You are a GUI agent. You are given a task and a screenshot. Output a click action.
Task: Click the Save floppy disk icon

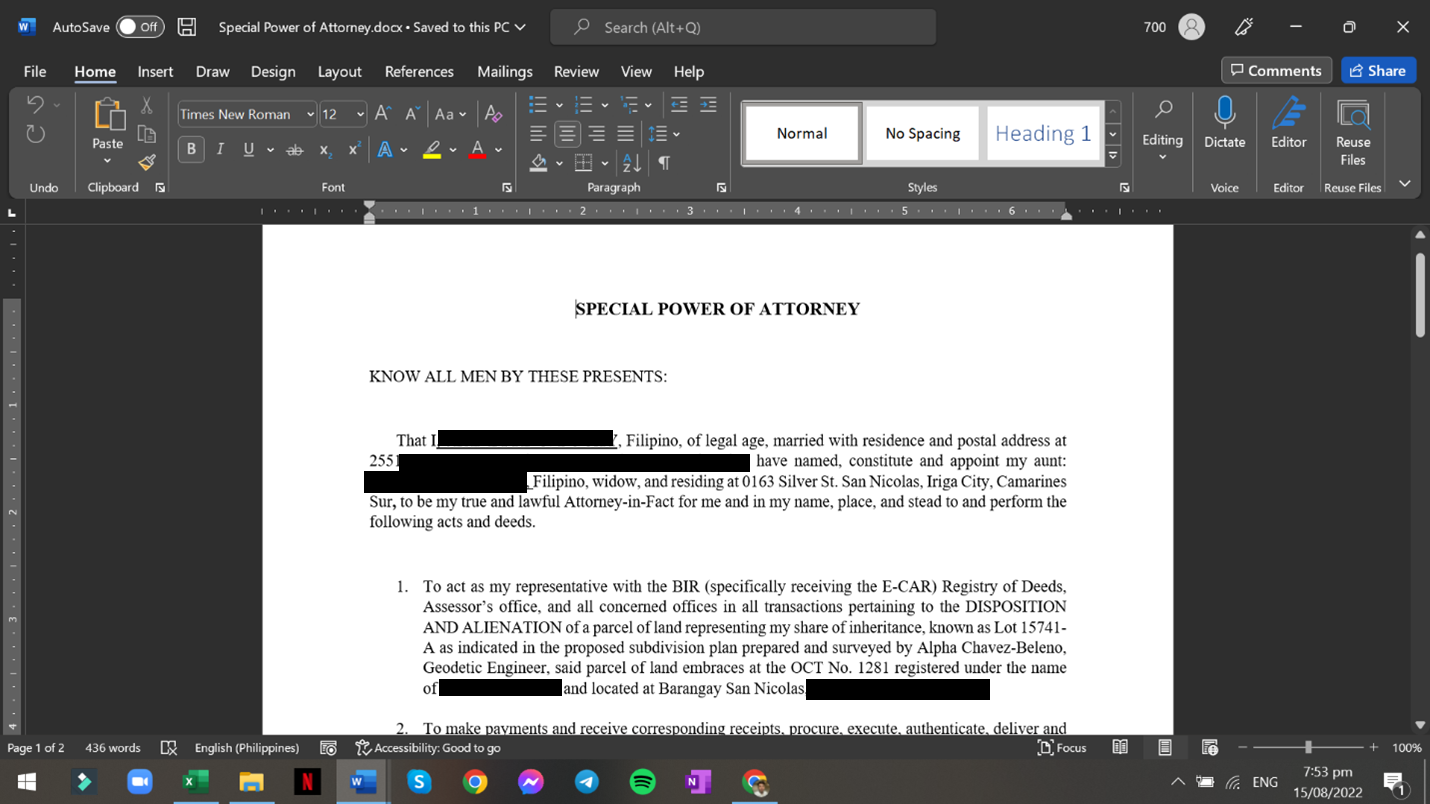point(187,27)
